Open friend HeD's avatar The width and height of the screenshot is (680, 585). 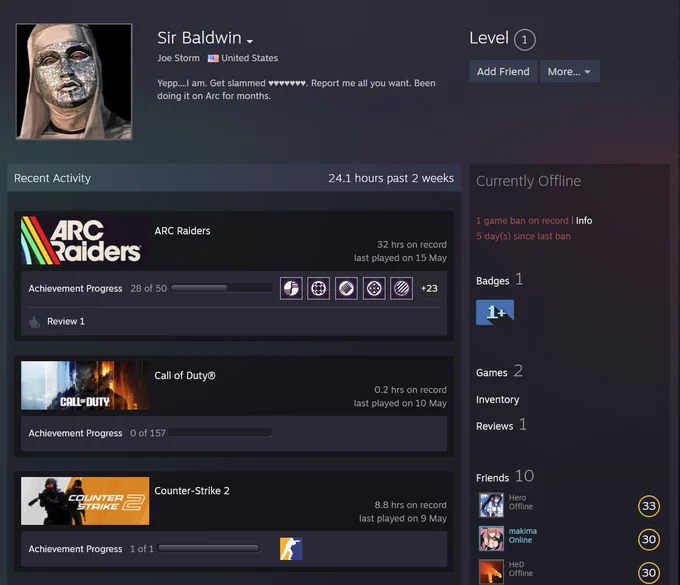pyautogui.click(x=491, y=572)
